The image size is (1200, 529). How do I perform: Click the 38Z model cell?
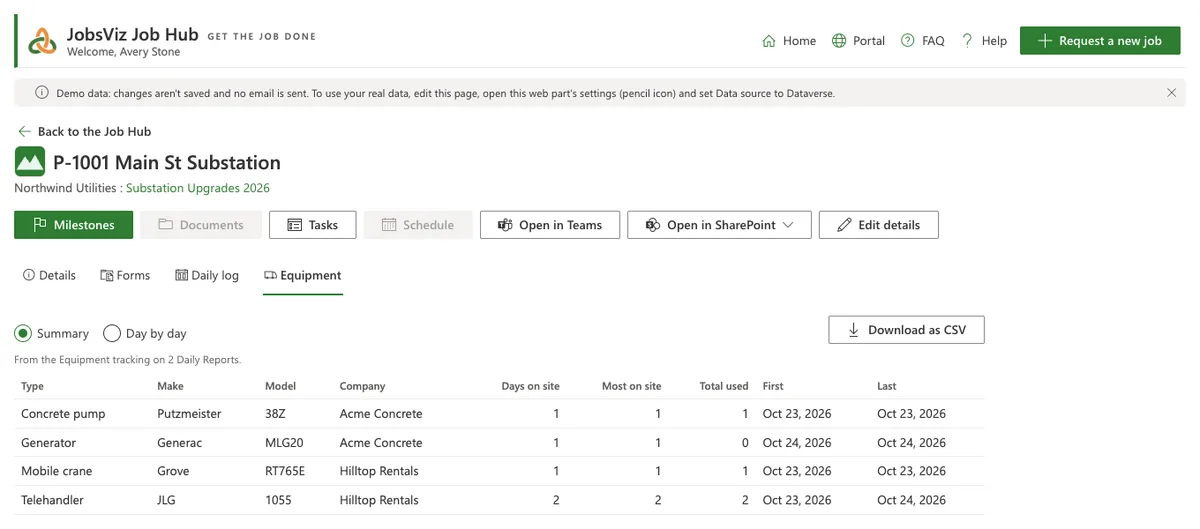(277, 414)
